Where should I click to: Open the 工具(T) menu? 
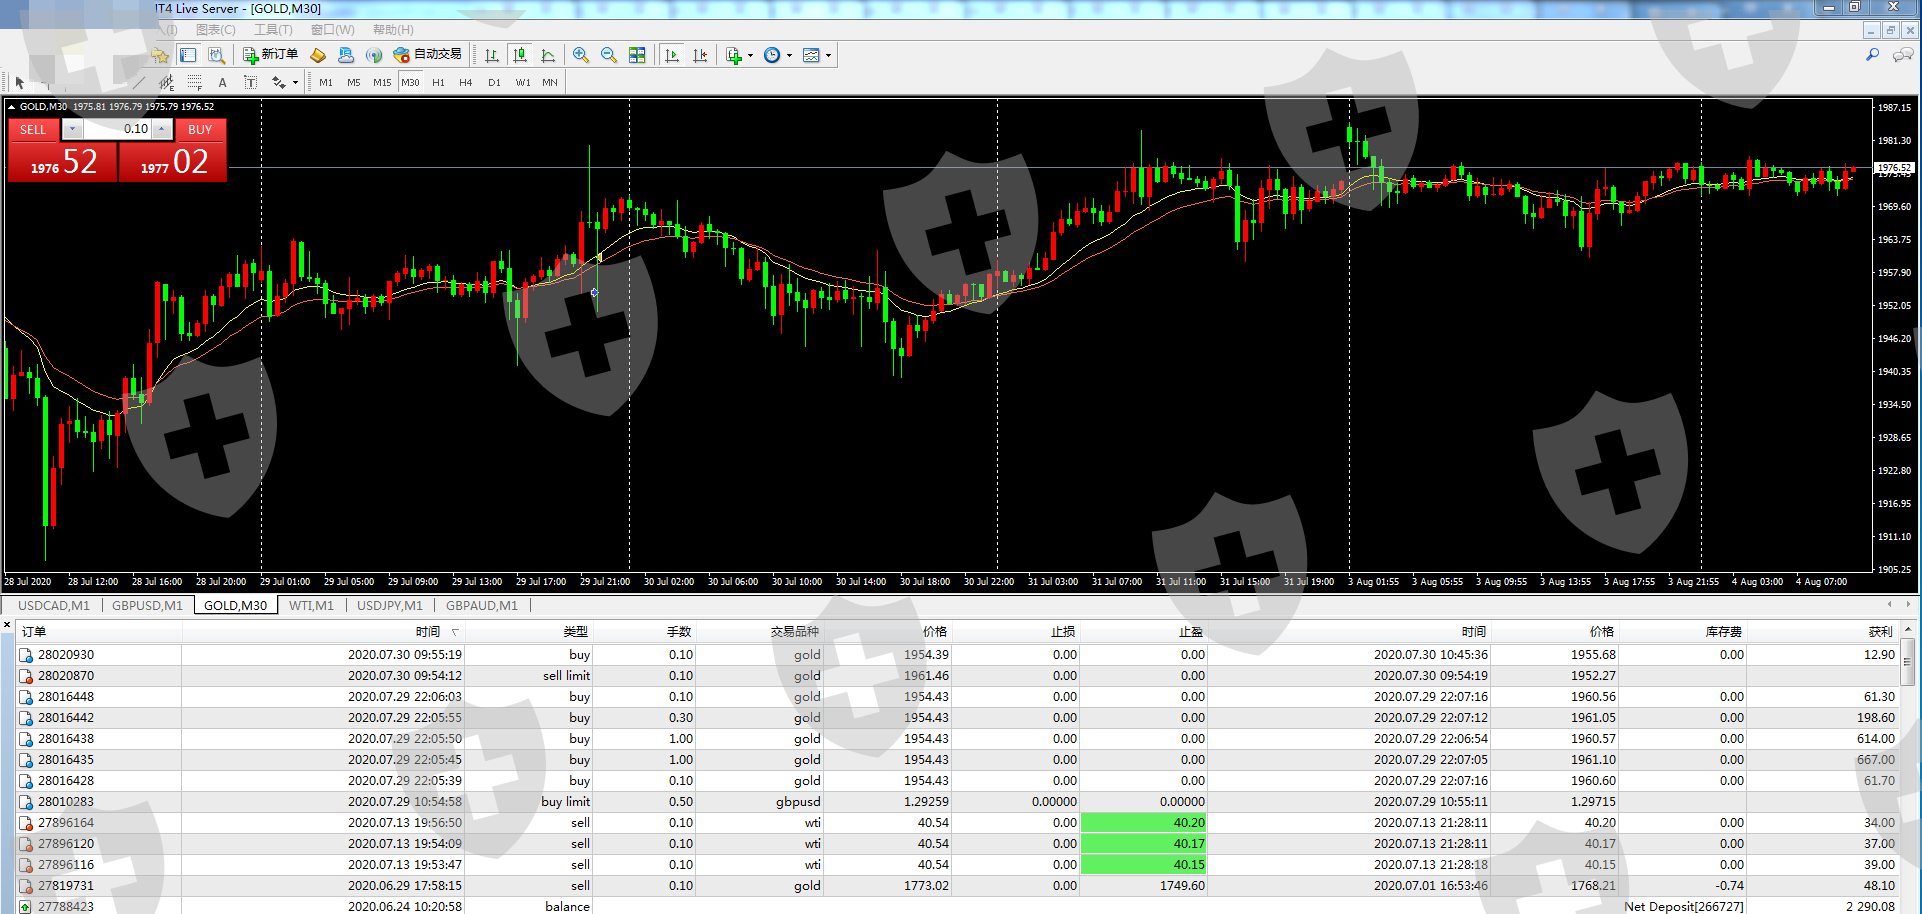tap(272, 30)
